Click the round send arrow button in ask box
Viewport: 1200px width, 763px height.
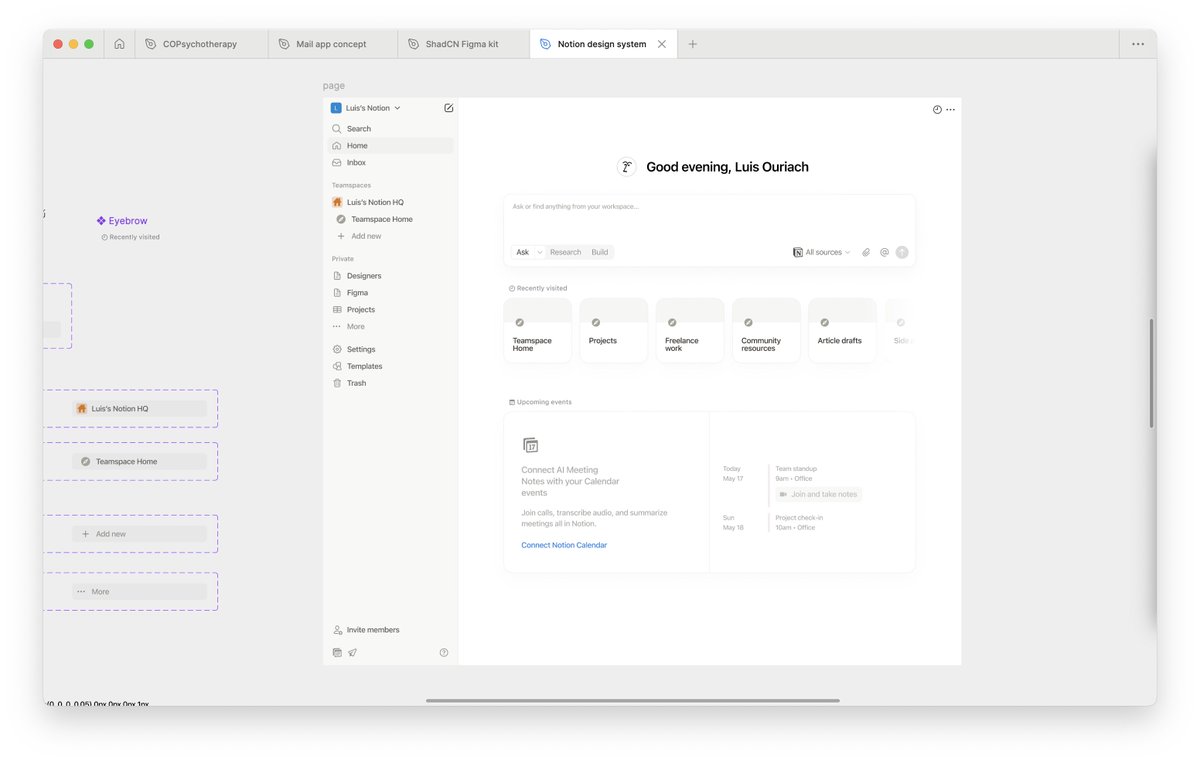902,253
